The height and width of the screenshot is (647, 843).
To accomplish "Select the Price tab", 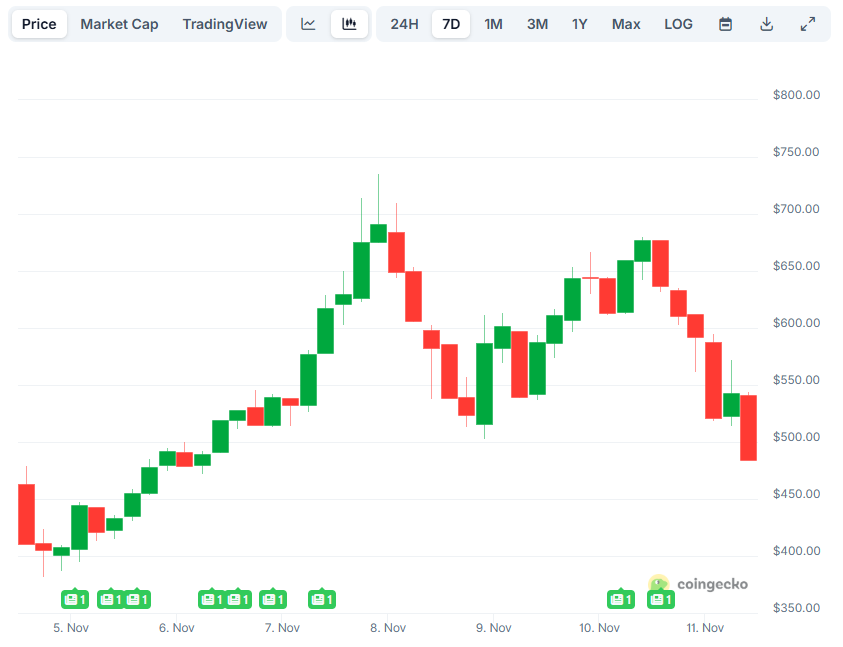I will (x=39, y=23).
